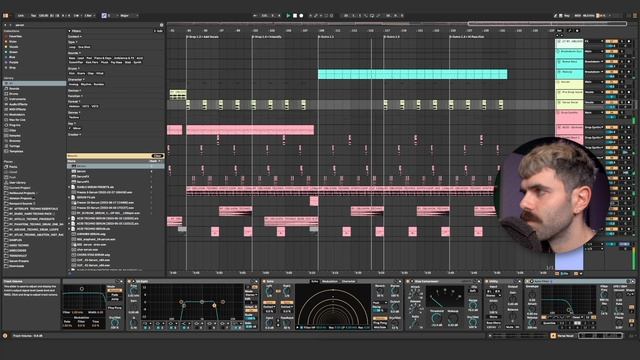640x360 pixels.
Task: Open the Templates library category
Action: (16, 151)
